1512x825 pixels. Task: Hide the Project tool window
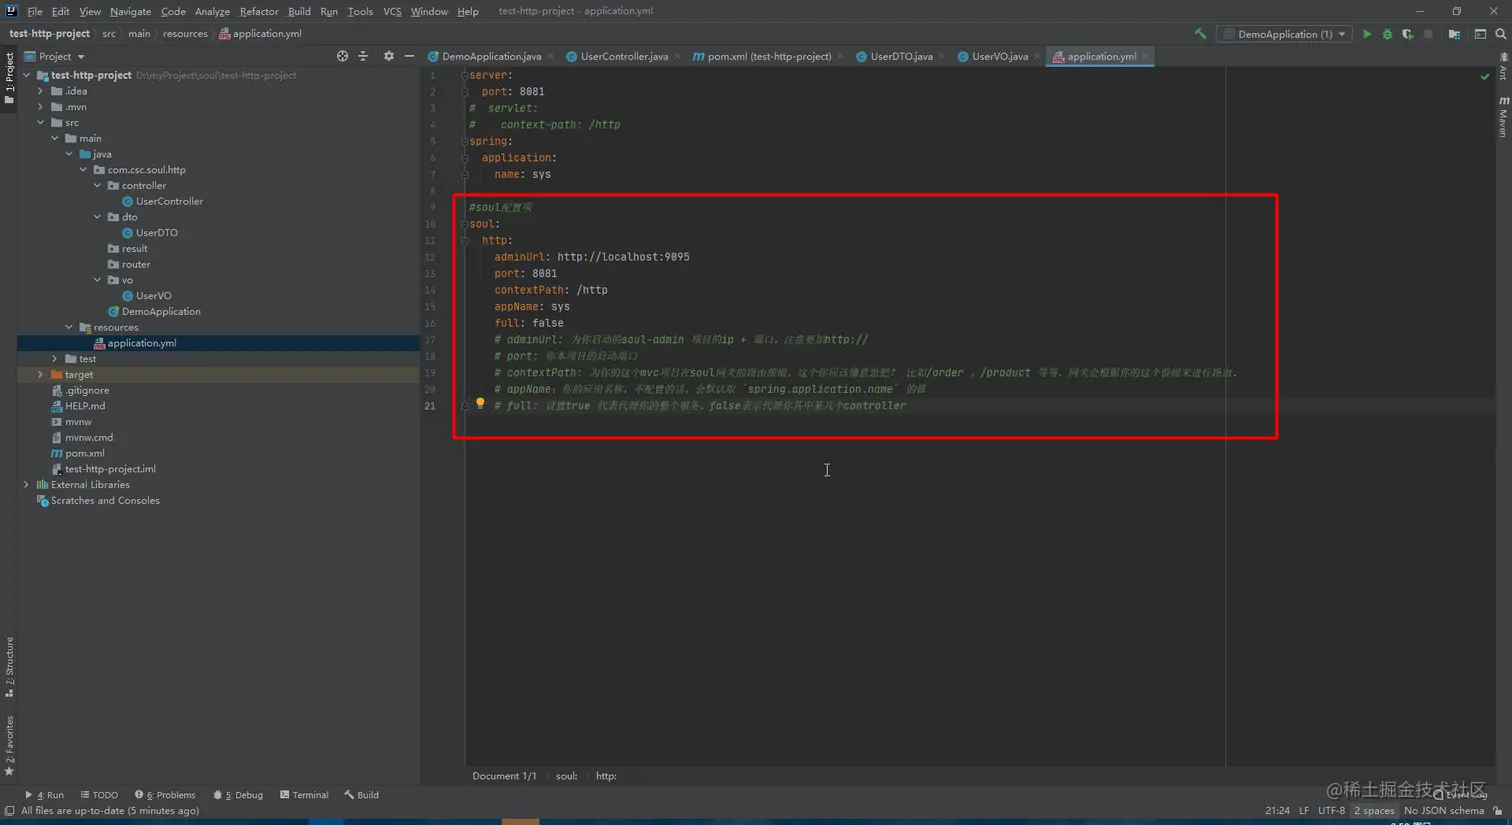[409, 56]
